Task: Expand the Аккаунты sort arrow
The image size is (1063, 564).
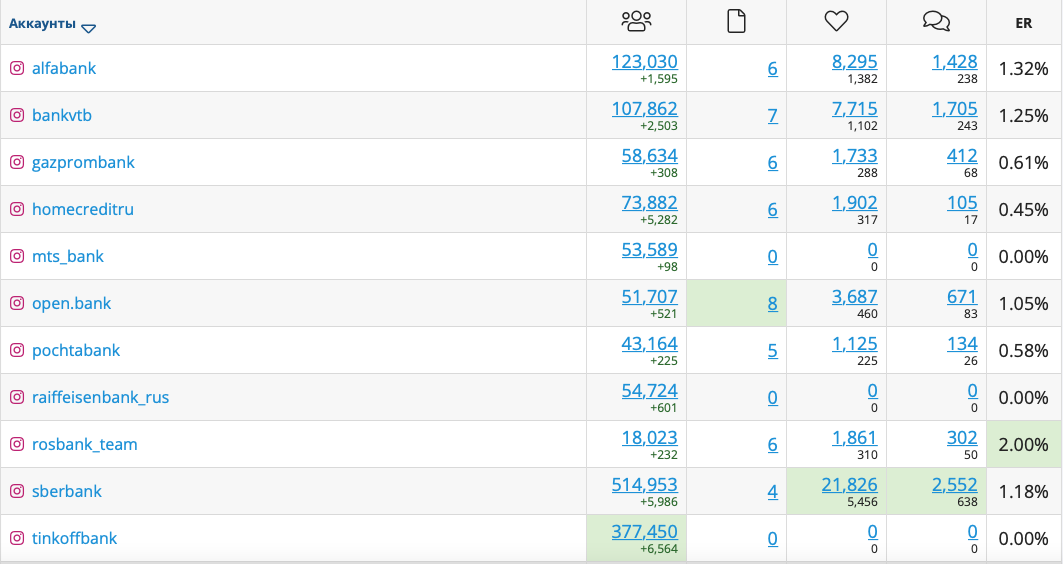Action: click(x=89, y=28)
